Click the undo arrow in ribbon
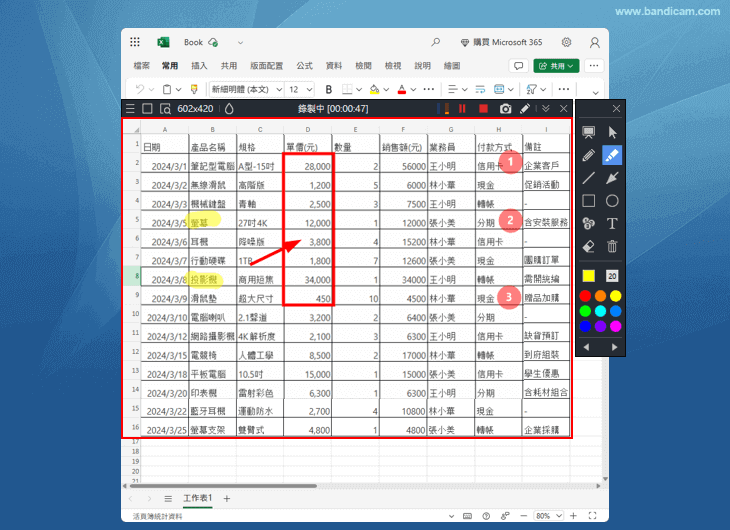 click(x=139, y=89)
